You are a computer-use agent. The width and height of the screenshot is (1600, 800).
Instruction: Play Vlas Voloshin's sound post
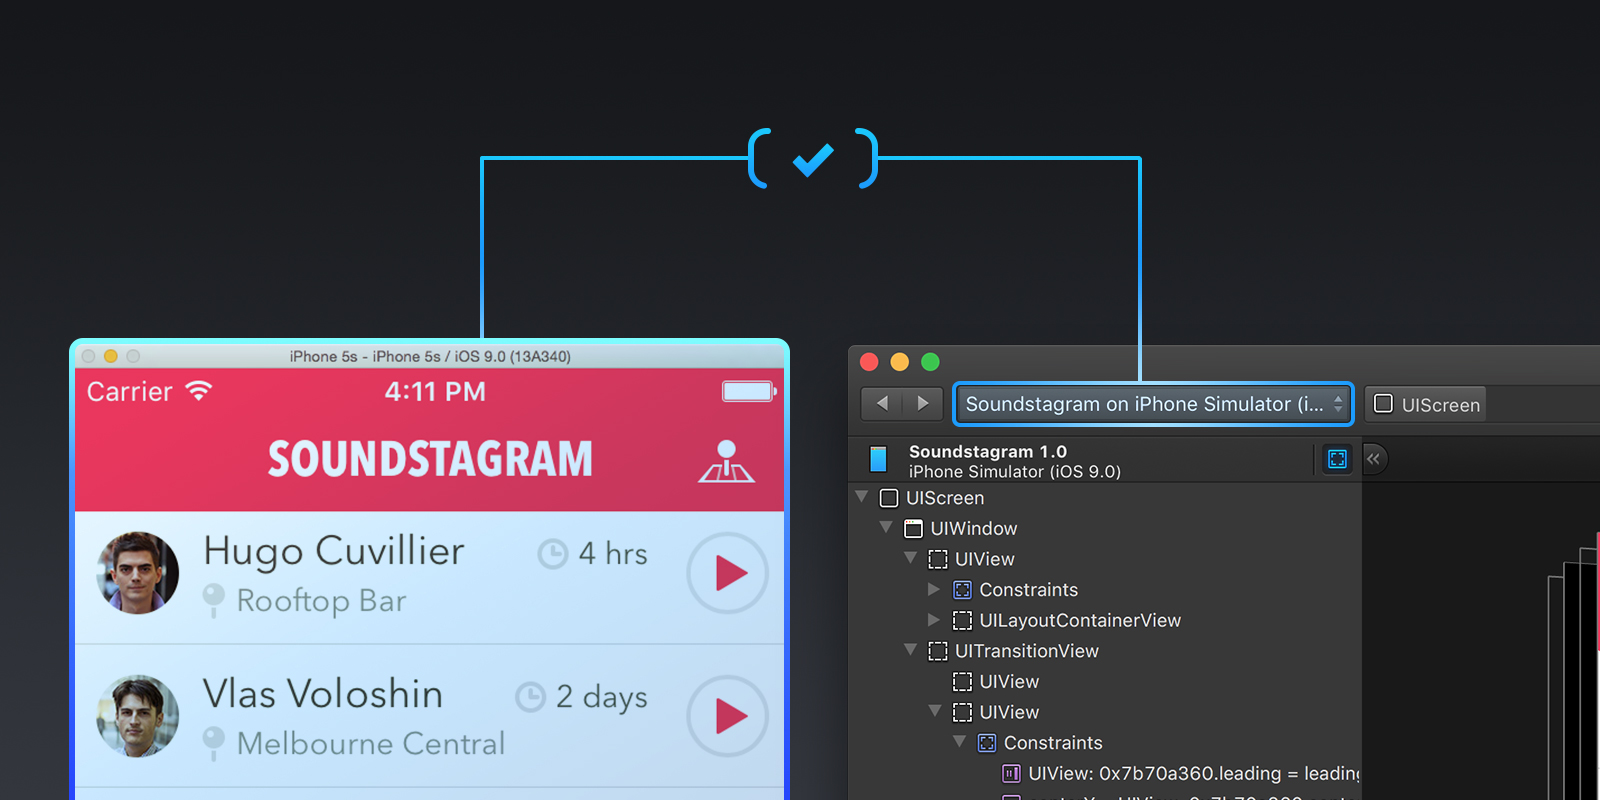727,717
